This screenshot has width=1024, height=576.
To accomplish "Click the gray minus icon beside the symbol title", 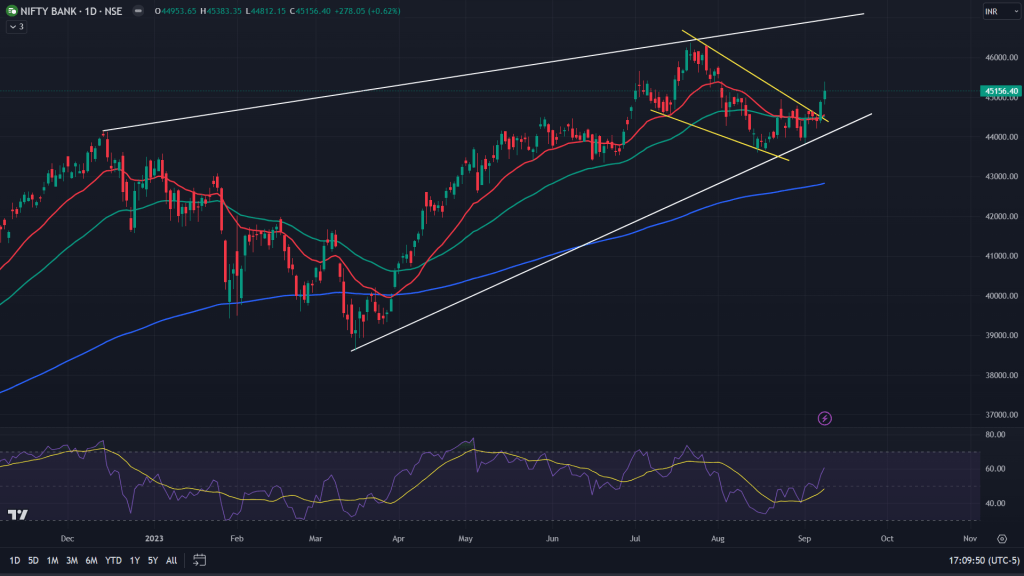I will (x=137, y=11).
